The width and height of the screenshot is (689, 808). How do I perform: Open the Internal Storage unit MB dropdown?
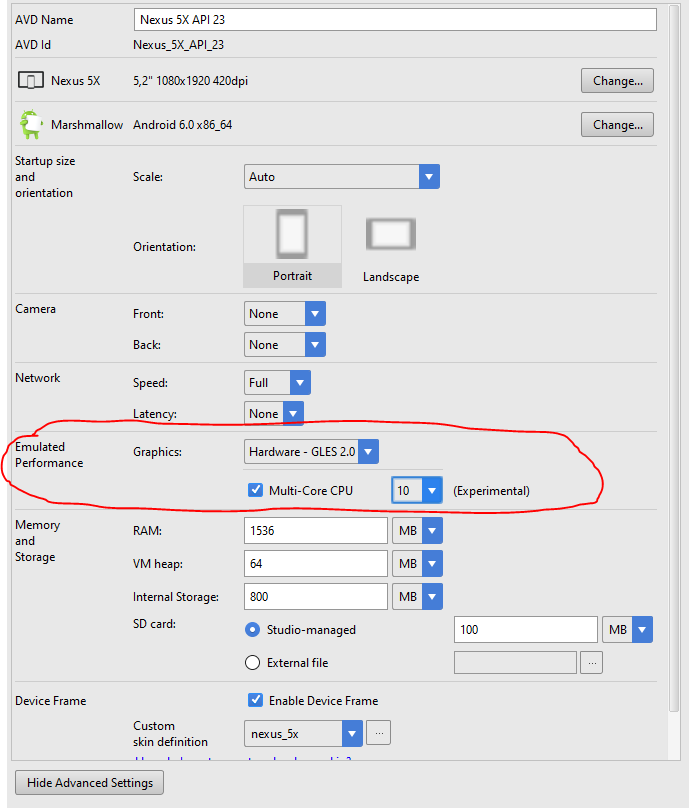[x=417, y=597]
